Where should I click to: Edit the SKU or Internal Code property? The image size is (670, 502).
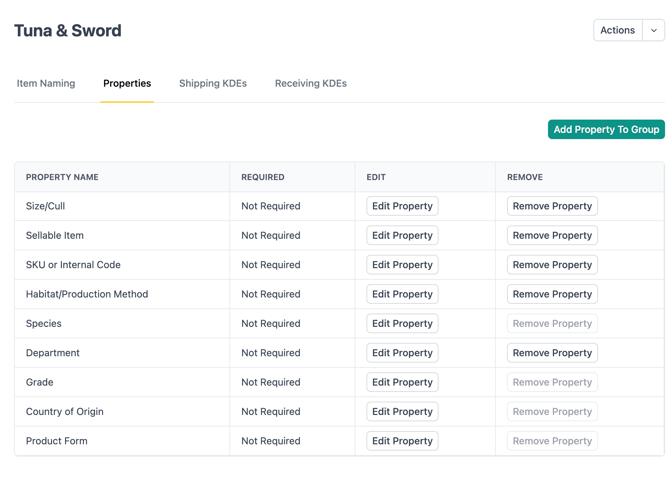[402, 265]
